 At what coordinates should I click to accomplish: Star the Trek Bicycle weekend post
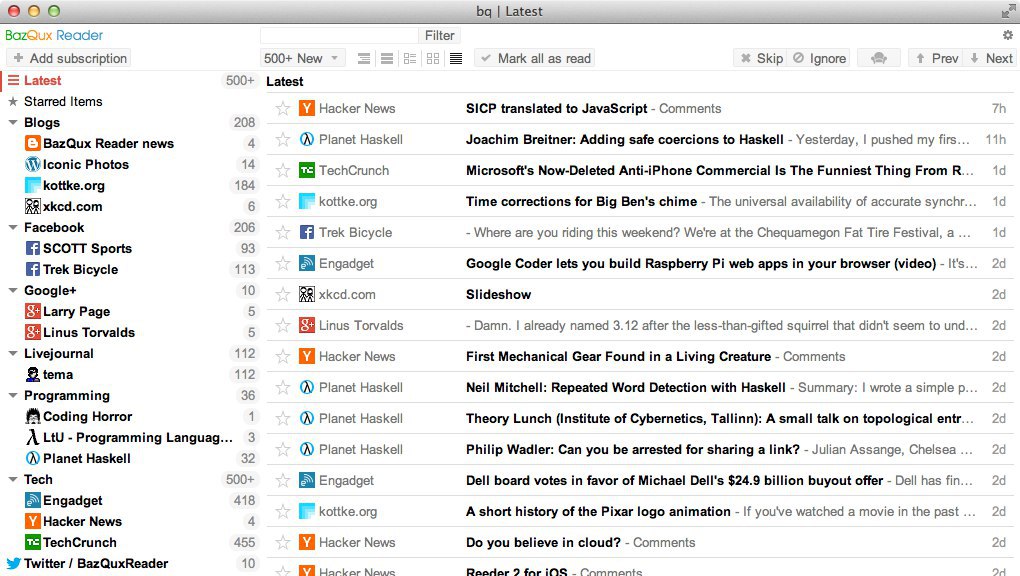[282, 232]
